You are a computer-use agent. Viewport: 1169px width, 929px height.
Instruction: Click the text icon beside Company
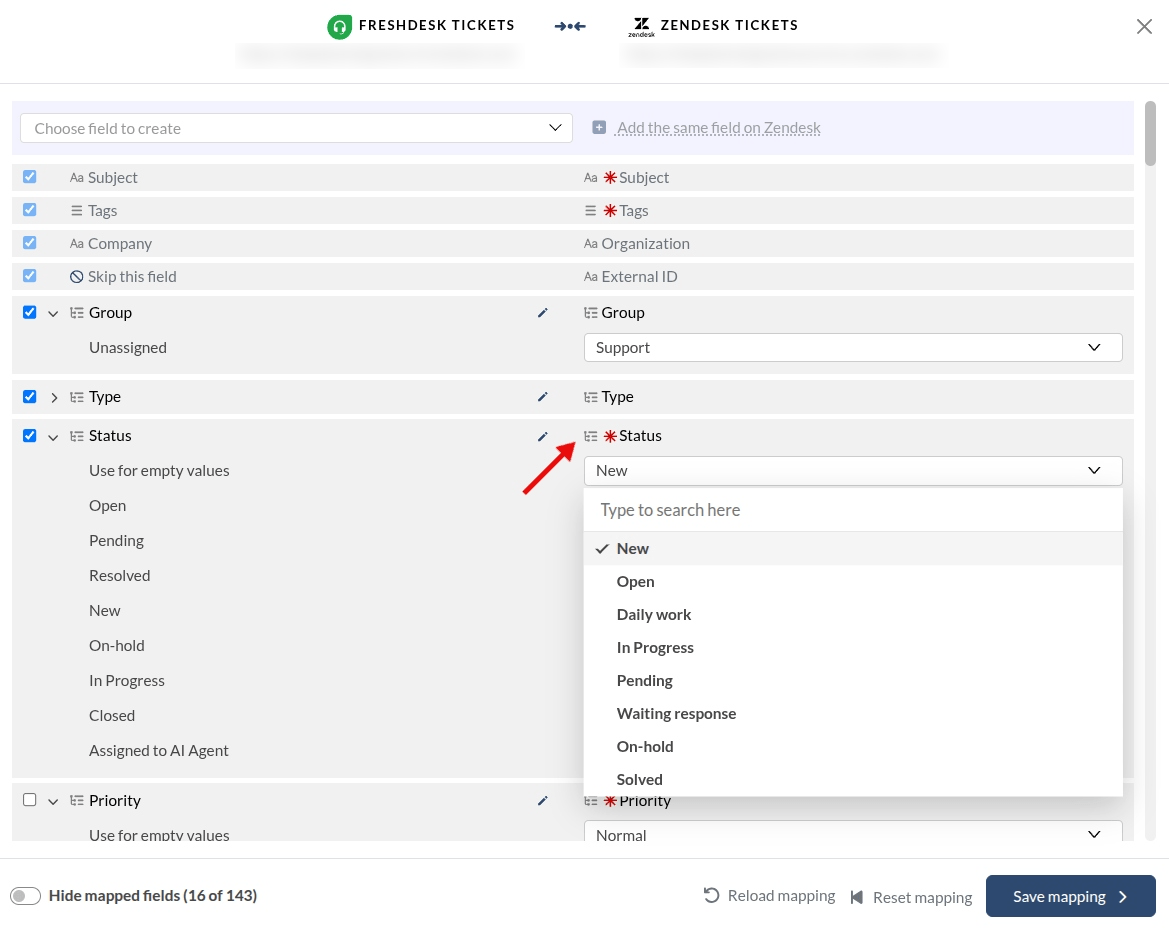point(77,244)
